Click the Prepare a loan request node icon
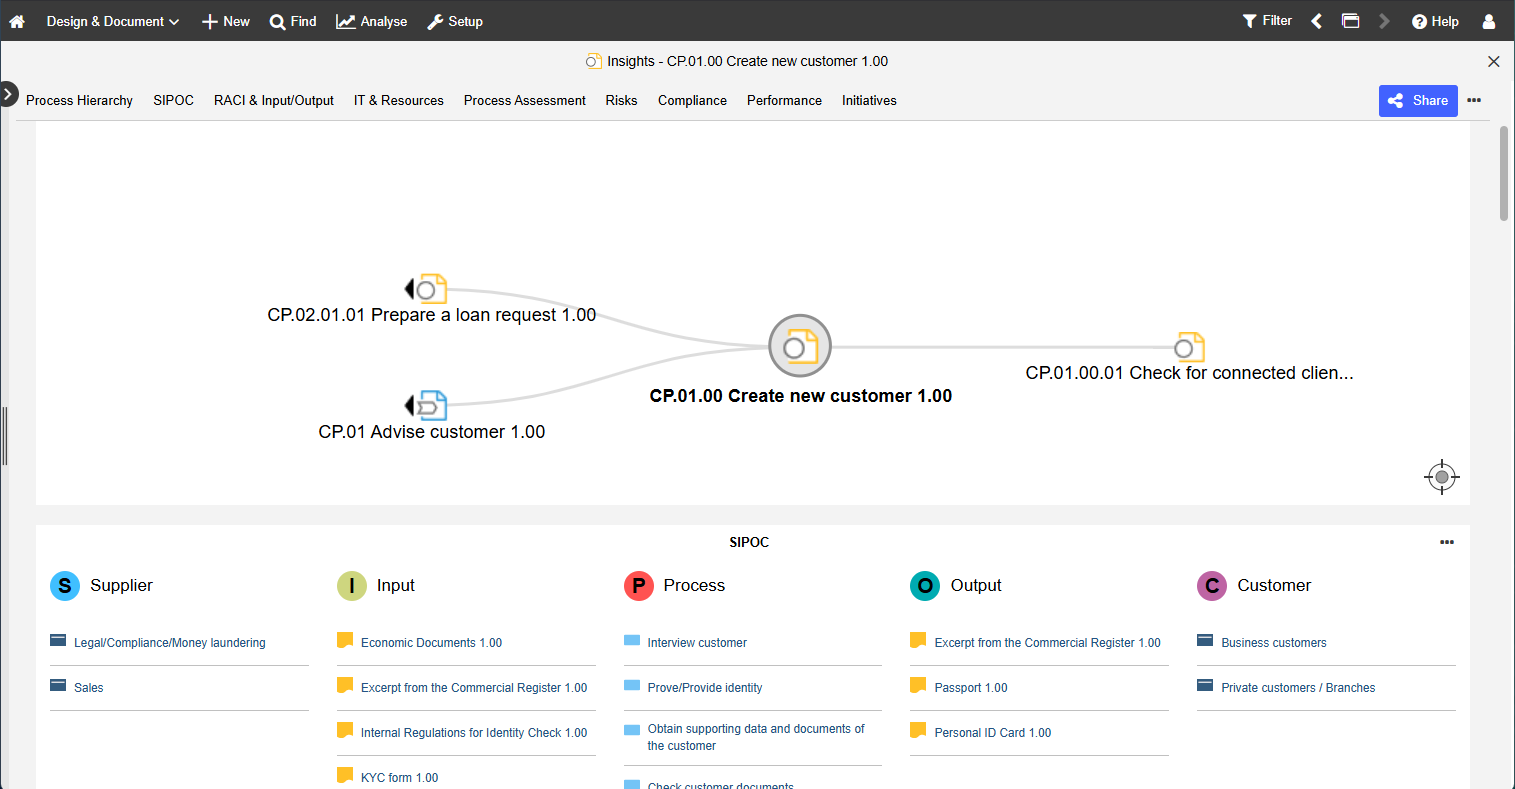This screenshot has width=1515, height=789. pos(431,289)
